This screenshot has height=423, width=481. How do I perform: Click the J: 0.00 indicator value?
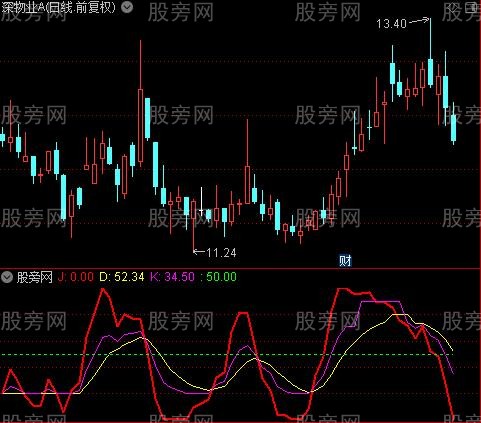[x=76, y=277]
